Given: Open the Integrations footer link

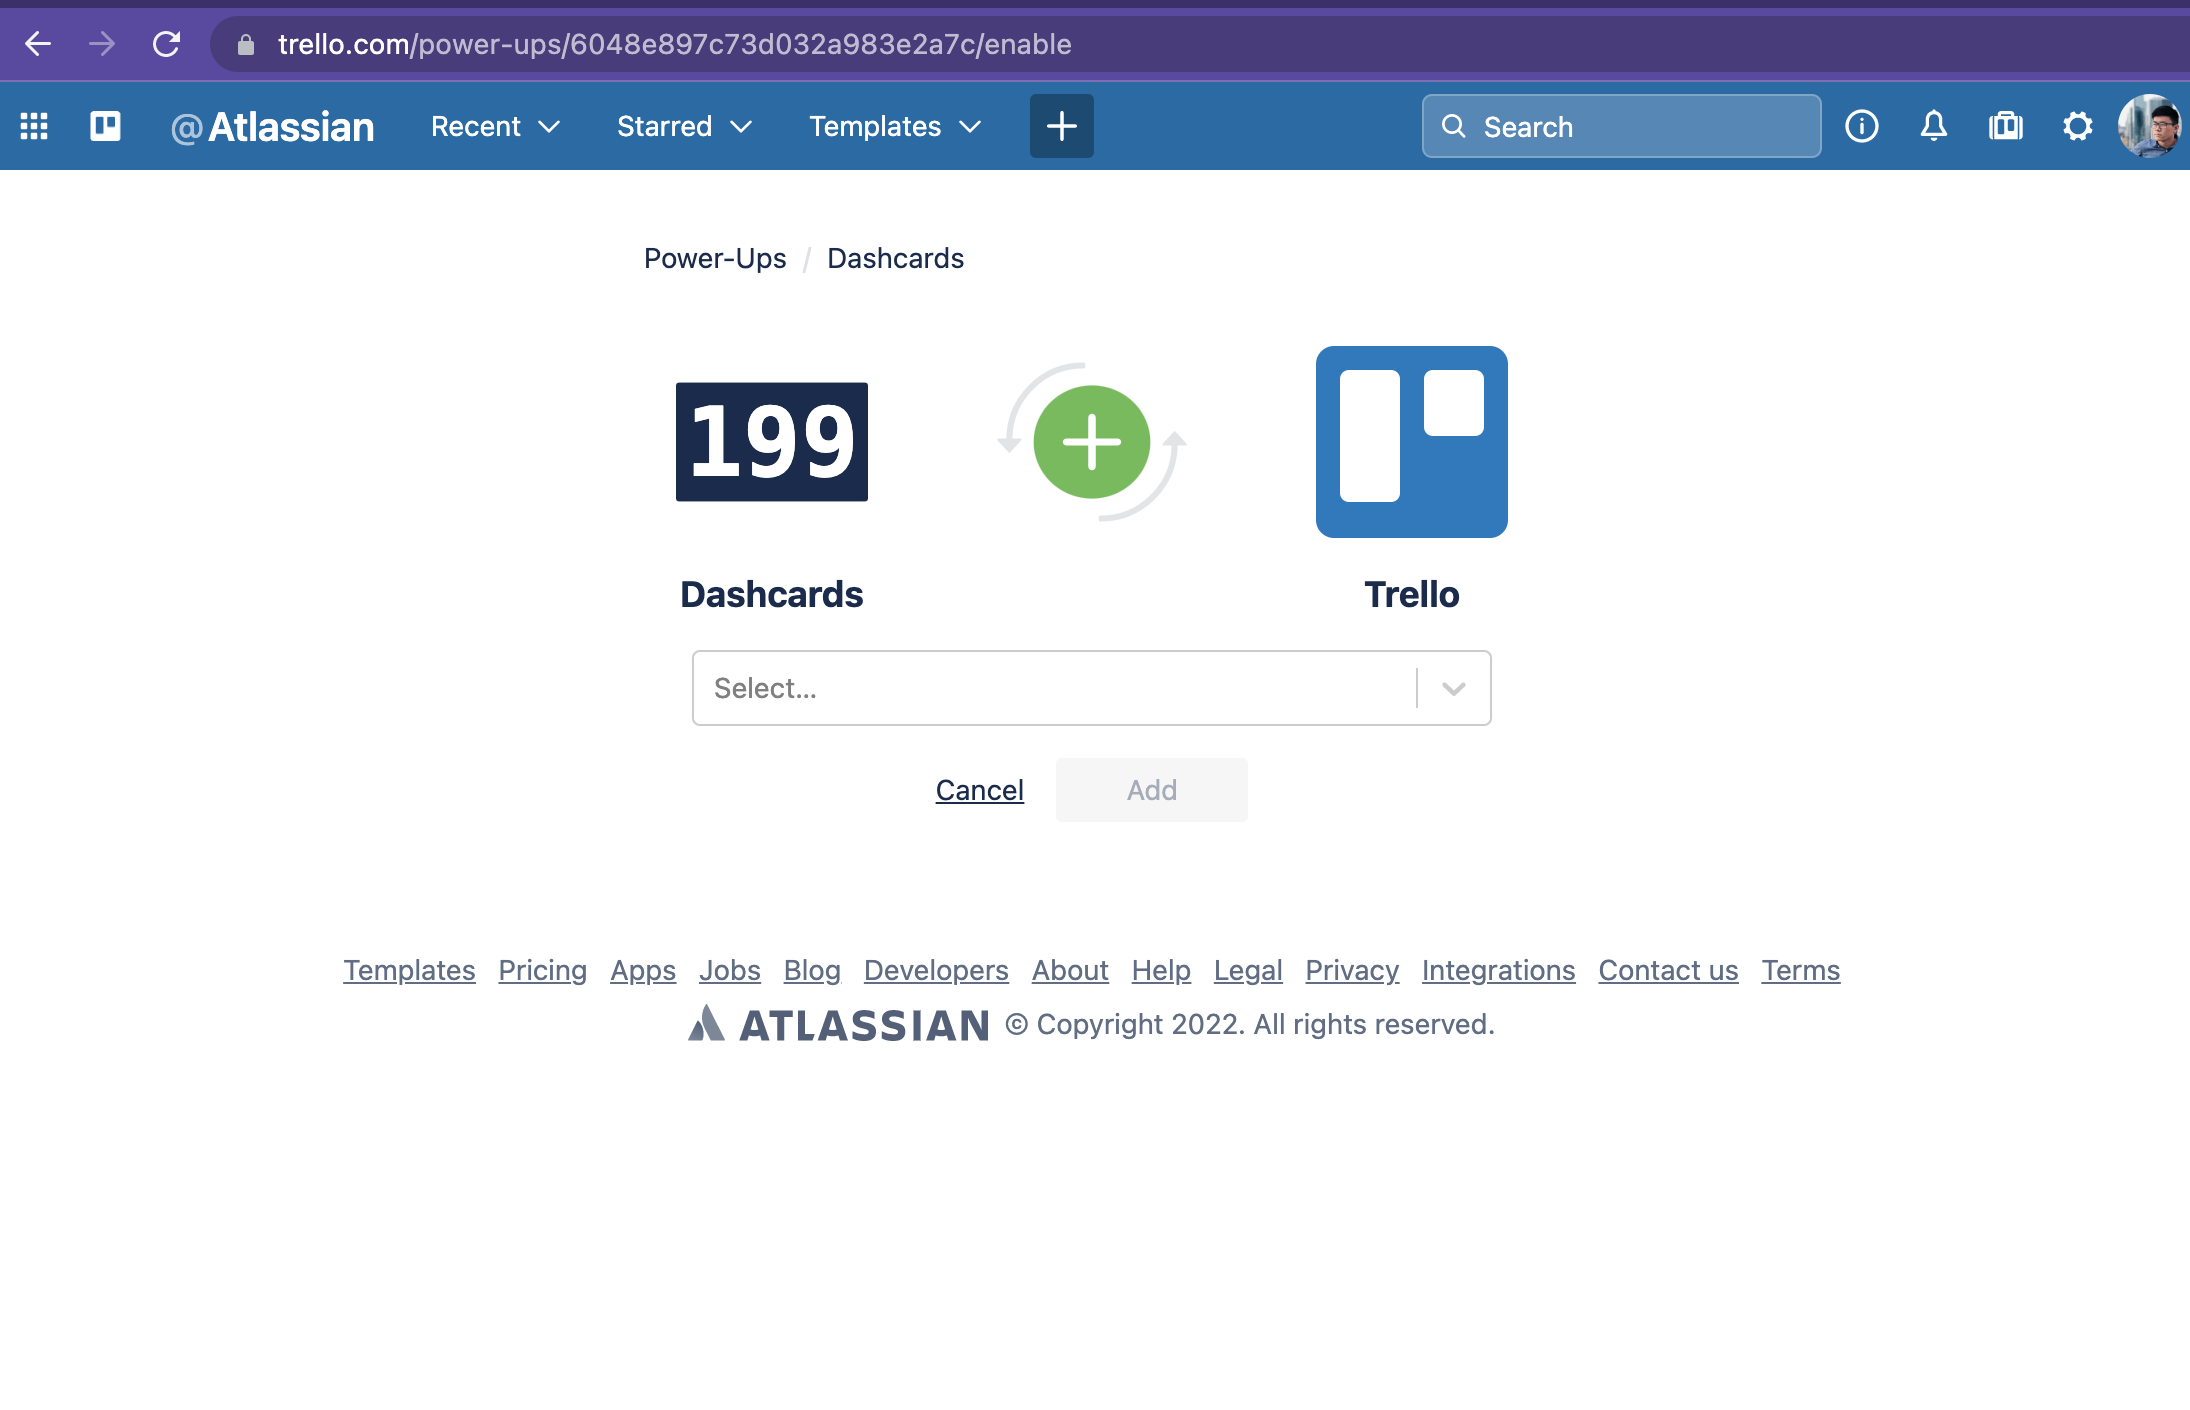Looking at the screenshot, I should (1498, 970).
